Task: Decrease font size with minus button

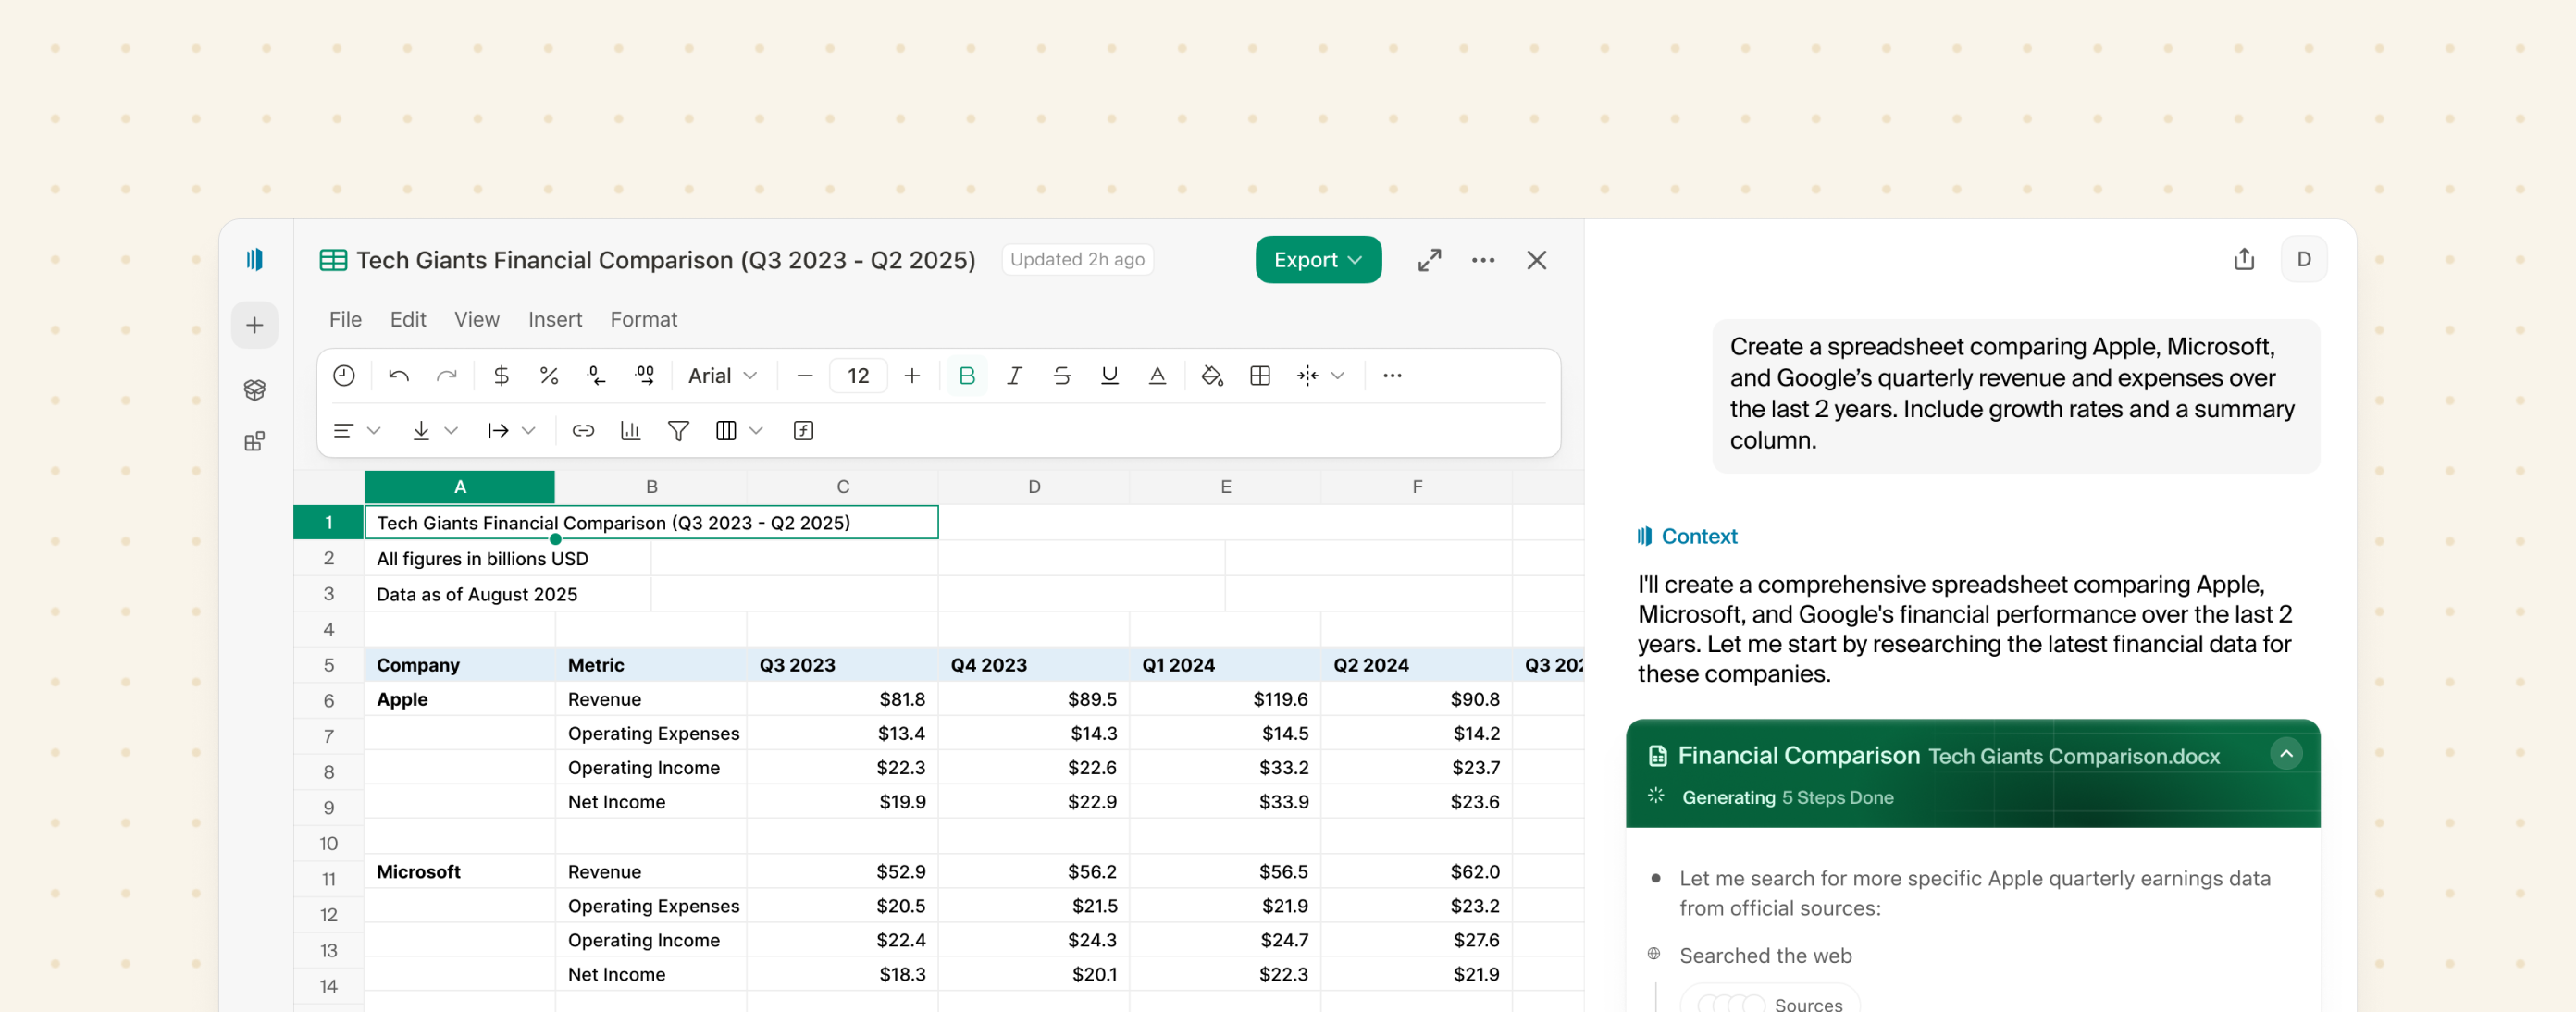Action: tap(805, 376)
